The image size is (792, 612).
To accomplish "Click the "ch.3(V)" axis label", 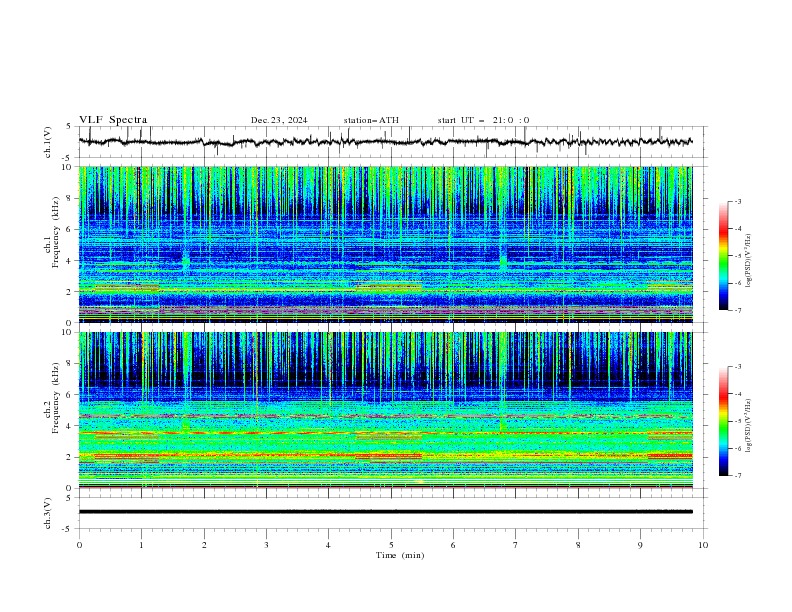I will tap(48, 513).
